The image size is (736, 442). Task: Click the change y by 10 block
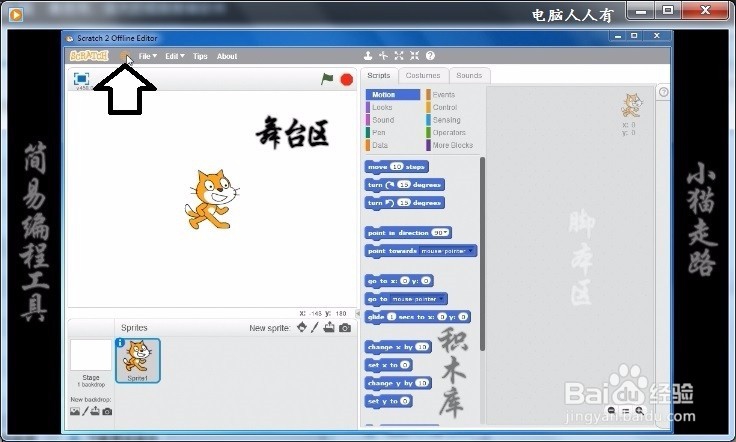pyautogui.click(x=398, y=383)
